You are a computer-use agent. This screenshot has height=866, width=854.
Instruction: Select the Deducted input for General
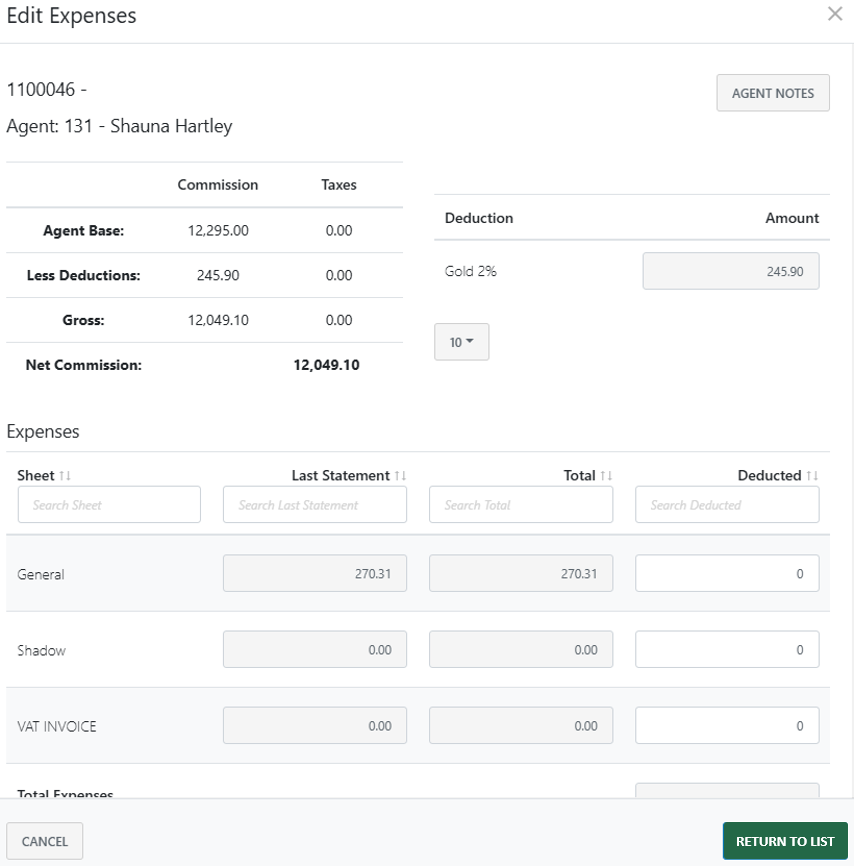726,573
